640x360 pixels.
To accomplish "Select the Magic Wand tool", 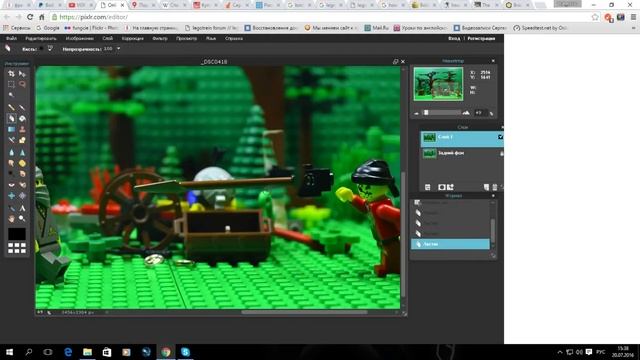I will [11, 95].
